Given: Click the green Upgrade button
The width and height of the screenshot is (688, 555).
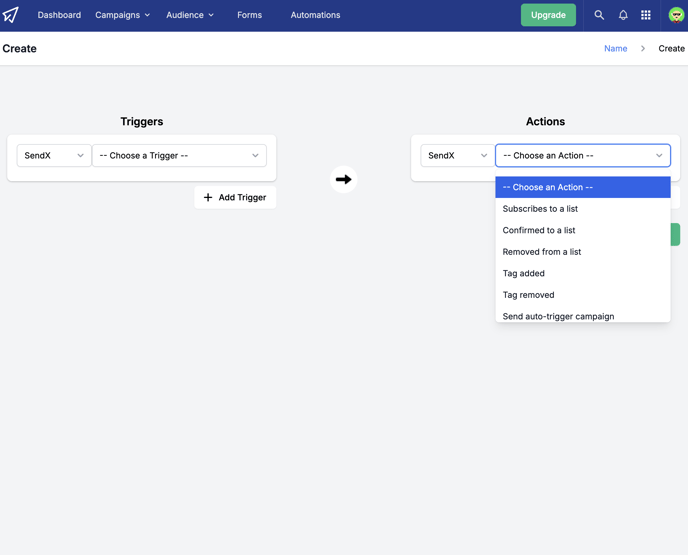Looking at the screenshot, I should [548, 15].
